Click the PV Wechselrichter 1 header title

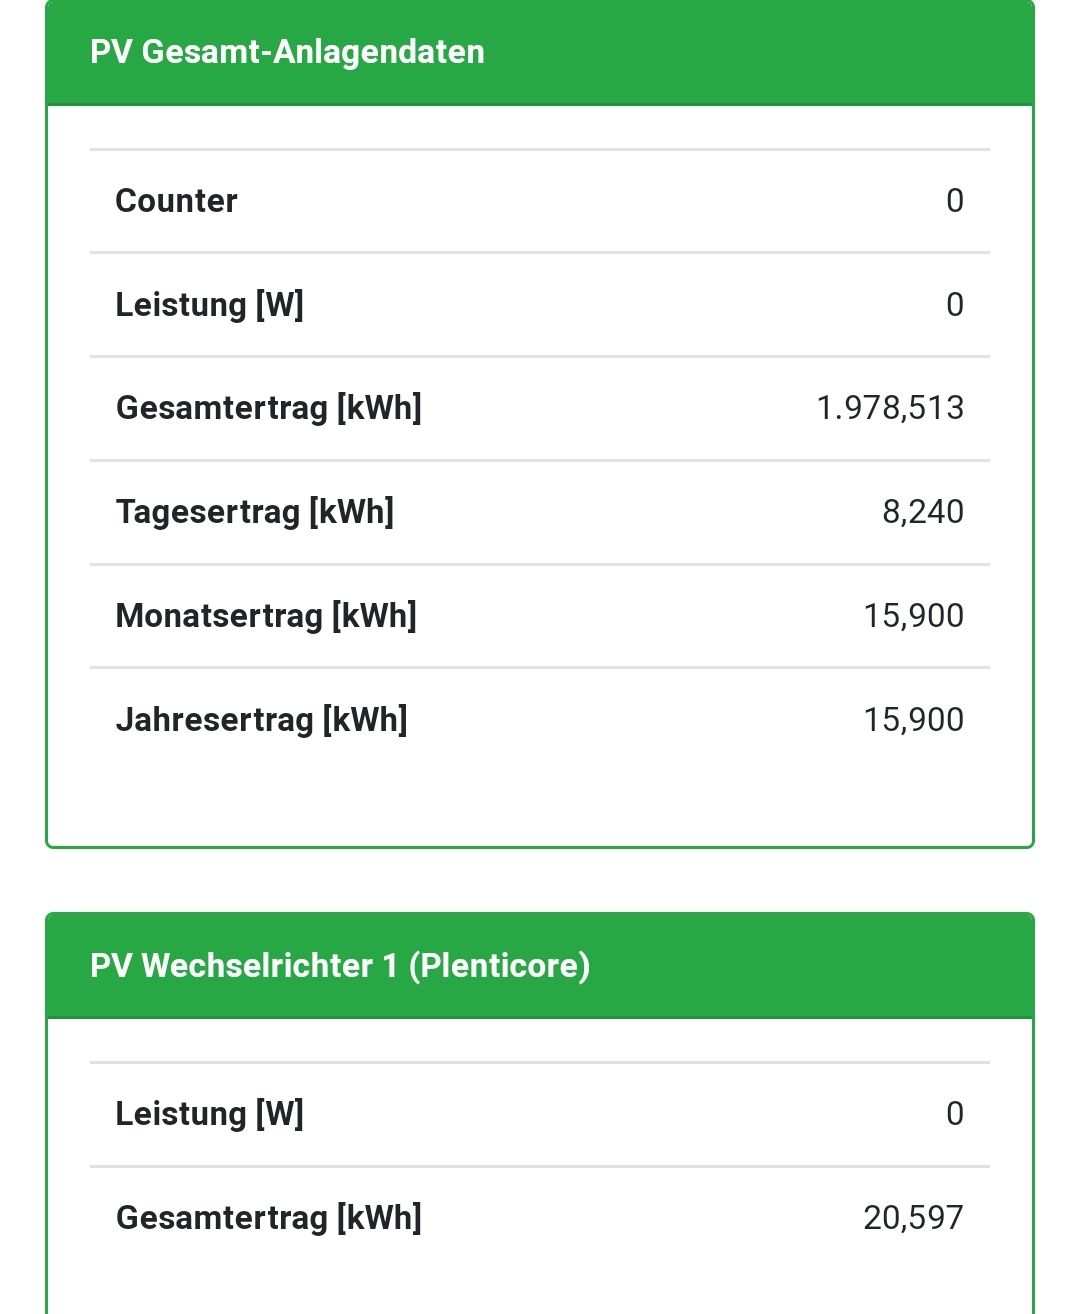(244, 966)
